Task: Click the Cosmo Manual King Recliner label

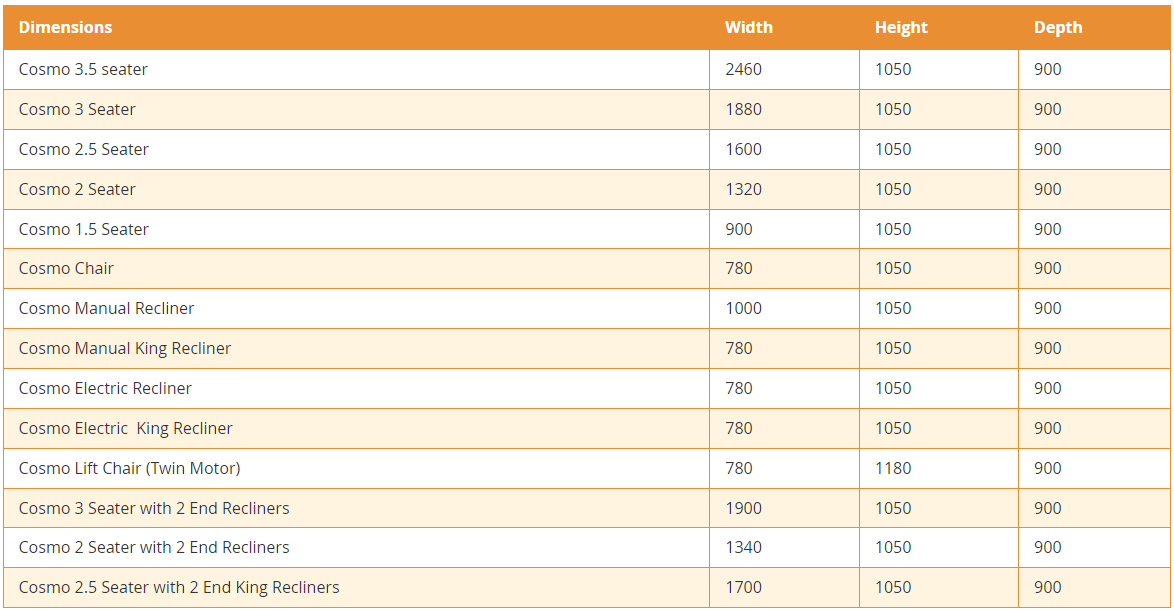Action: [x=125, y=349]
